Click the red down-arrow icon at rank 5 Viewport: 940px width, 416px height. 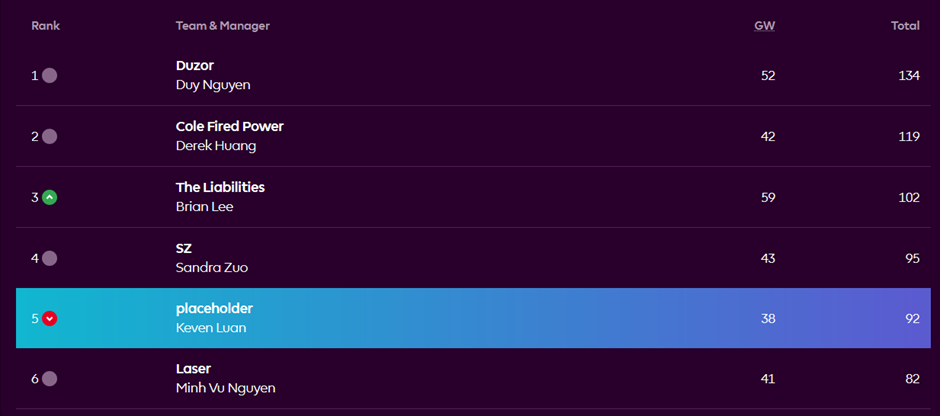50,319
